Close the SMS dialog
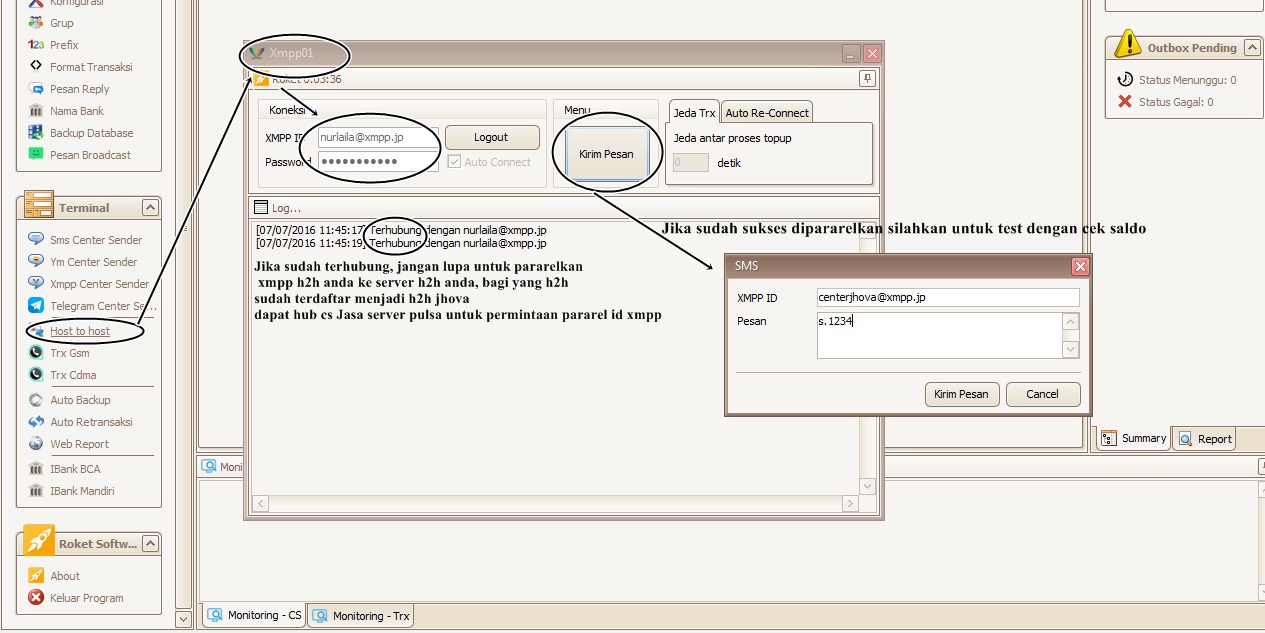This screenshot has width=1265, height=633. (1080, 267)
